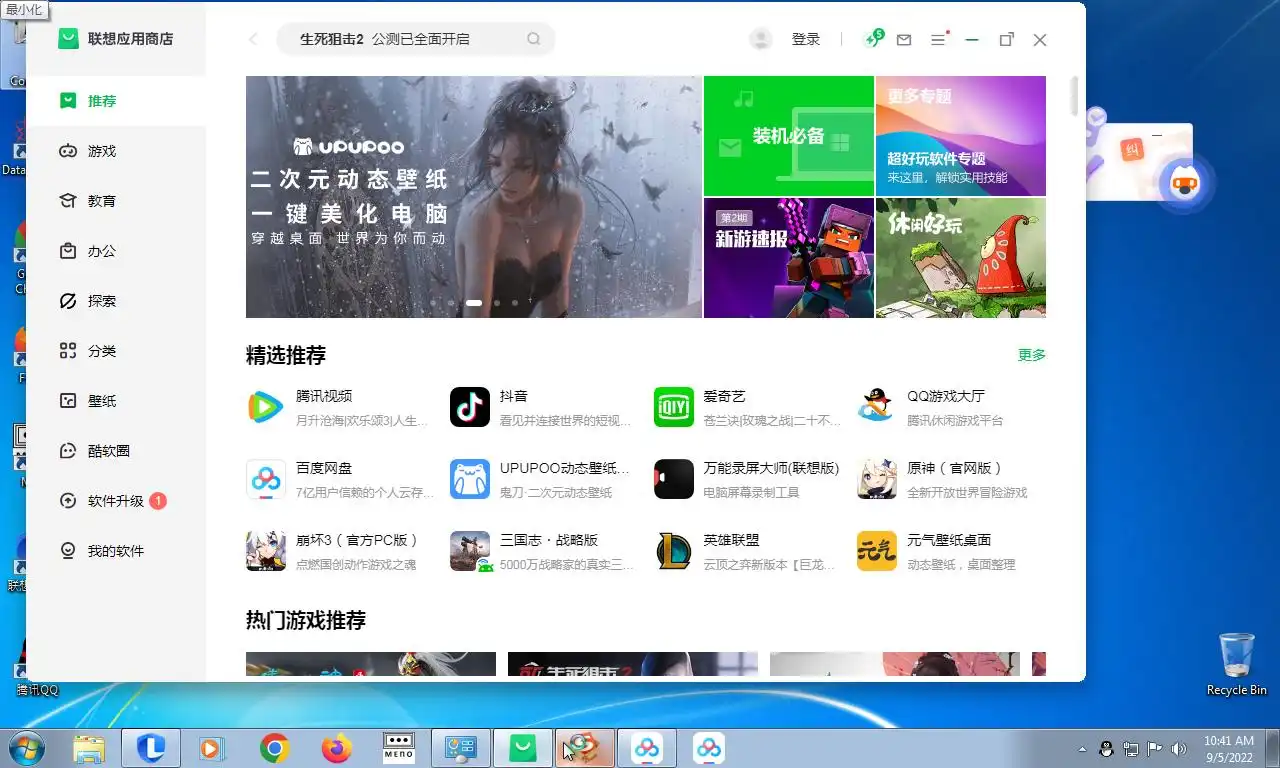Click the back arrow next to search
Image resolution: width=1280 pixels, height=768 pixels.
tap(253, 39)
